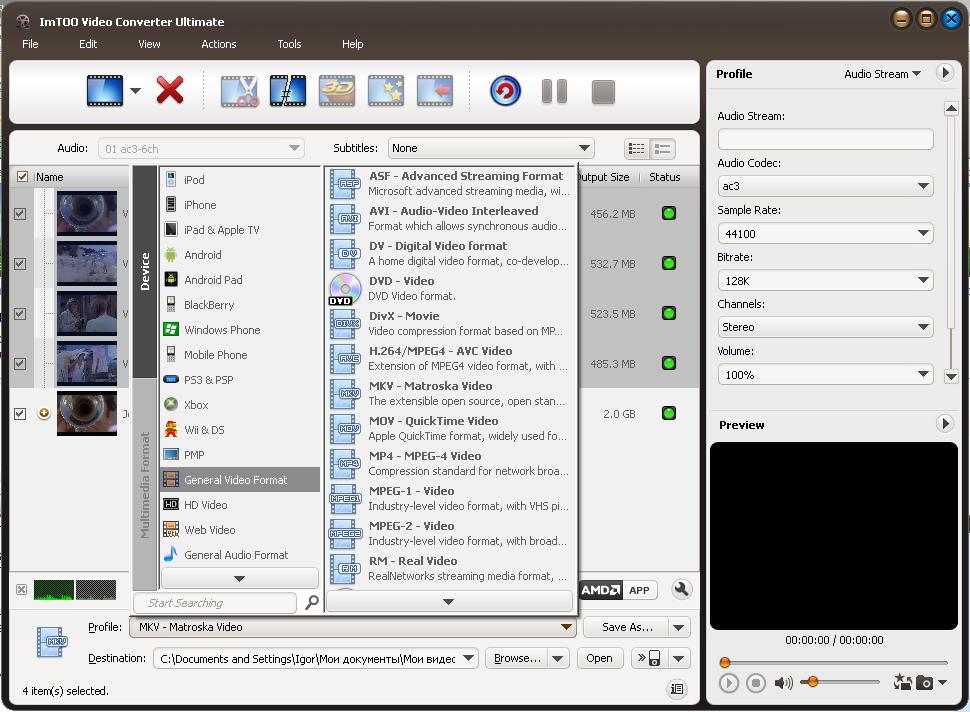Uncheck the 485.3 MB file row
Screen dimensions: 970x712
click(20, 364)
